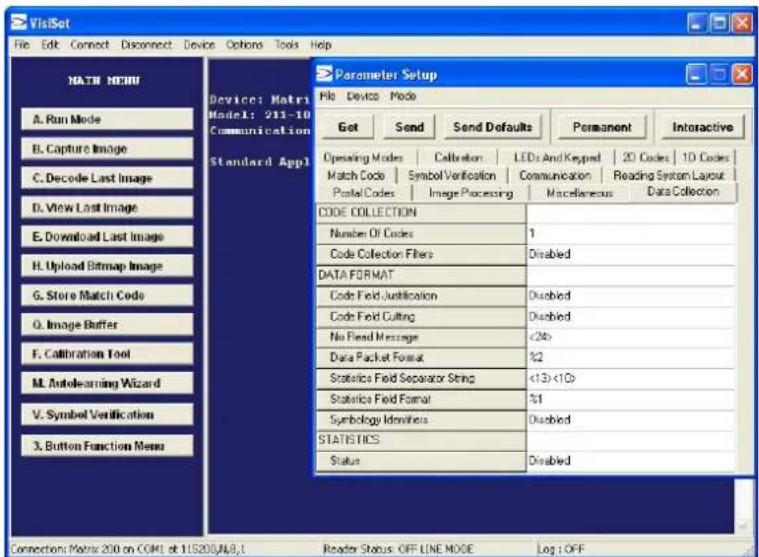The width and height of the screenshot is (759, 557).
Task: Switch to Miscellaneous tab
Action: click(579, 193)
